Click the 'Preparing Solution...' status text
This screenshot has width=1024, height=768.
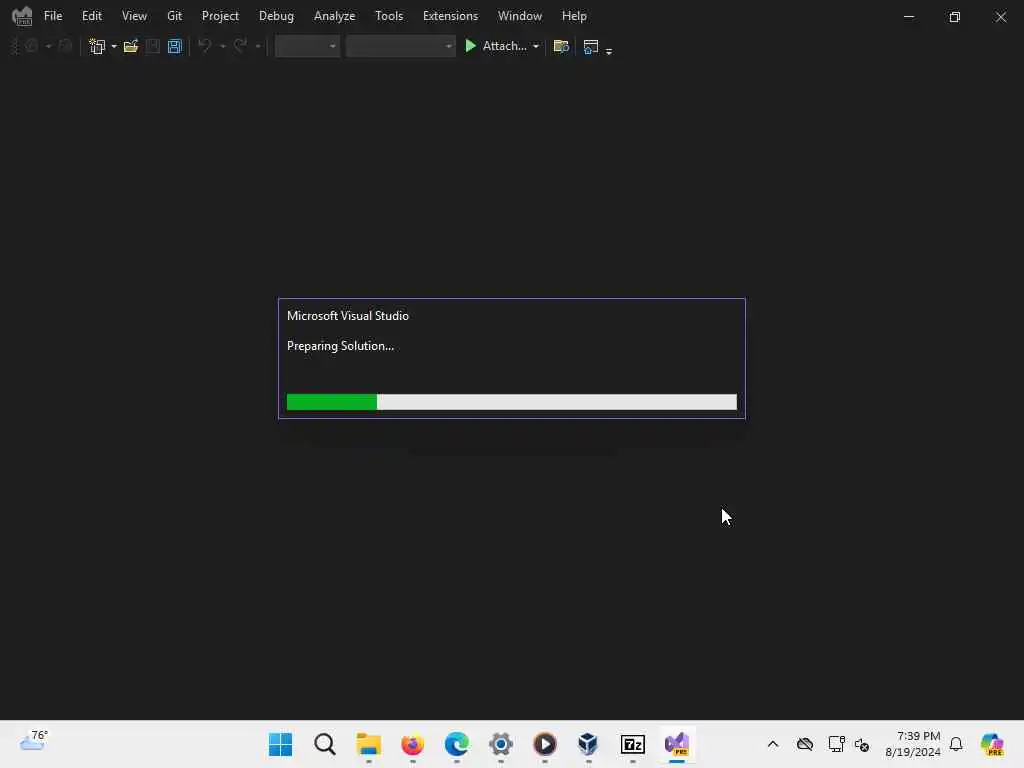click(340, 346)
